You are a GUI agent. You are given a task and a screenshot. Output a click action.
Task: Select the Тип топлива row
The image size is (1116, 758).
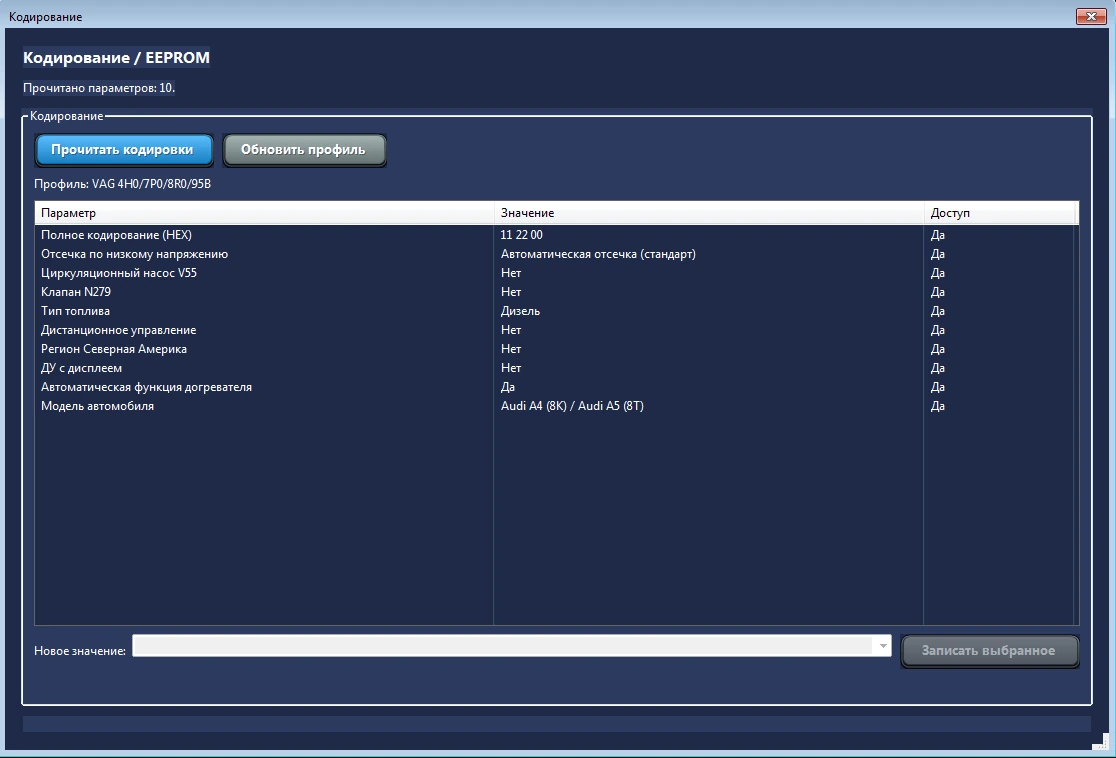557,311
